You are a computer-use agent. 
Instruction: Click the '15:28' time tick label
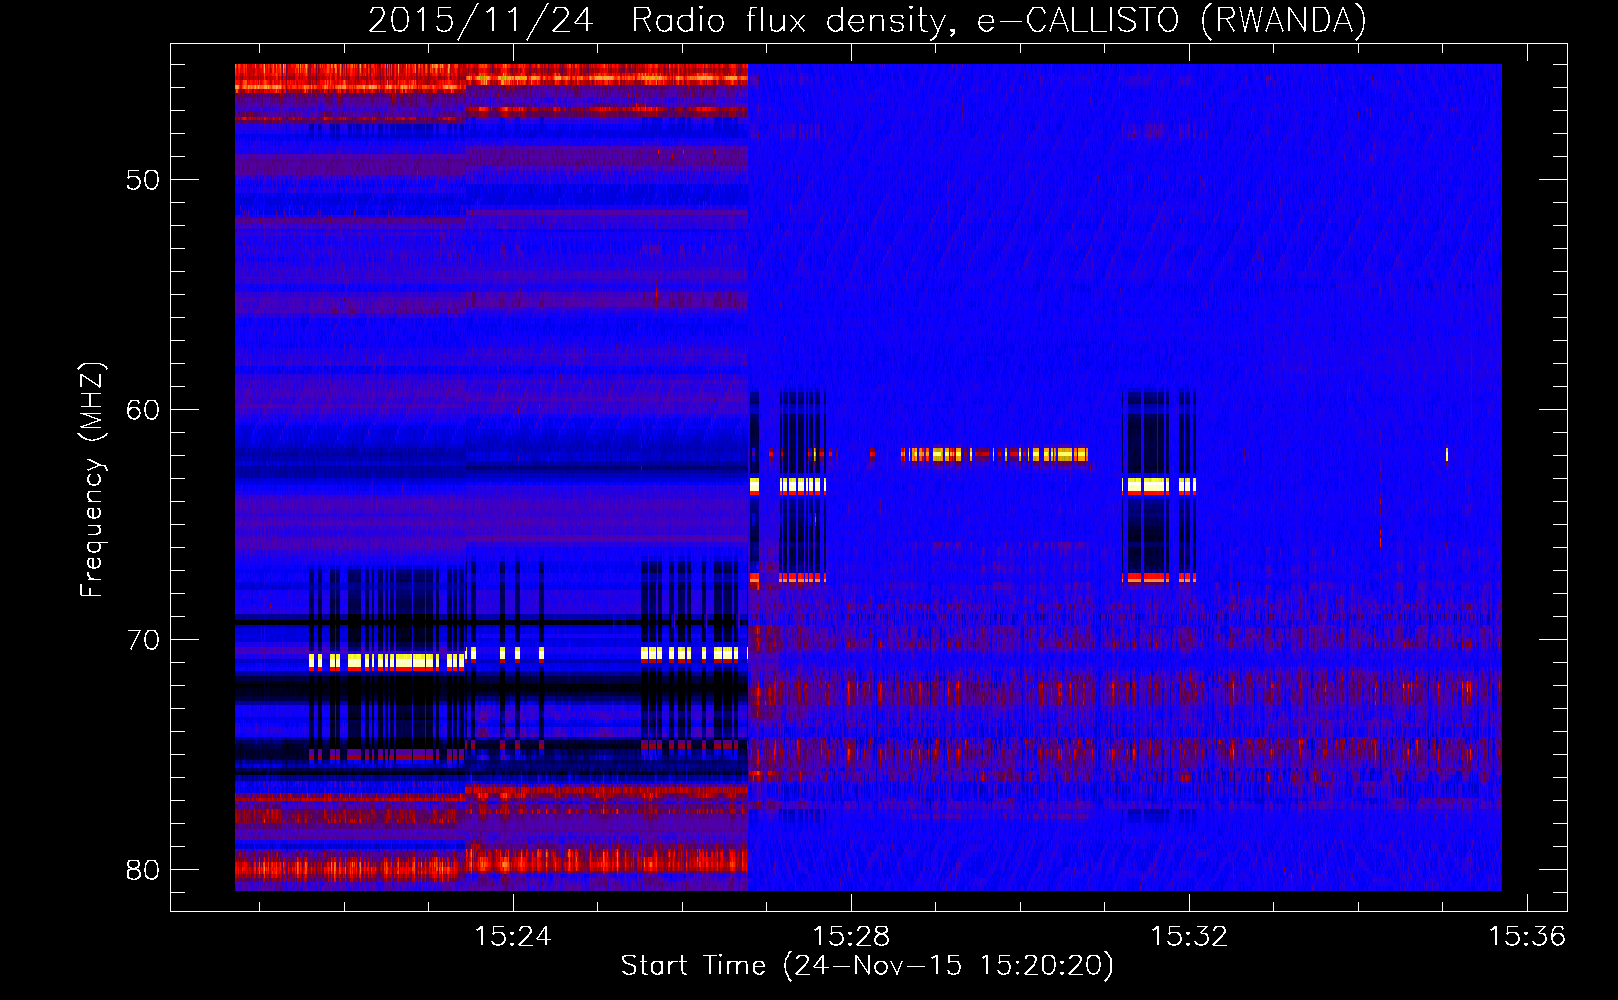(x=850, y=936)
